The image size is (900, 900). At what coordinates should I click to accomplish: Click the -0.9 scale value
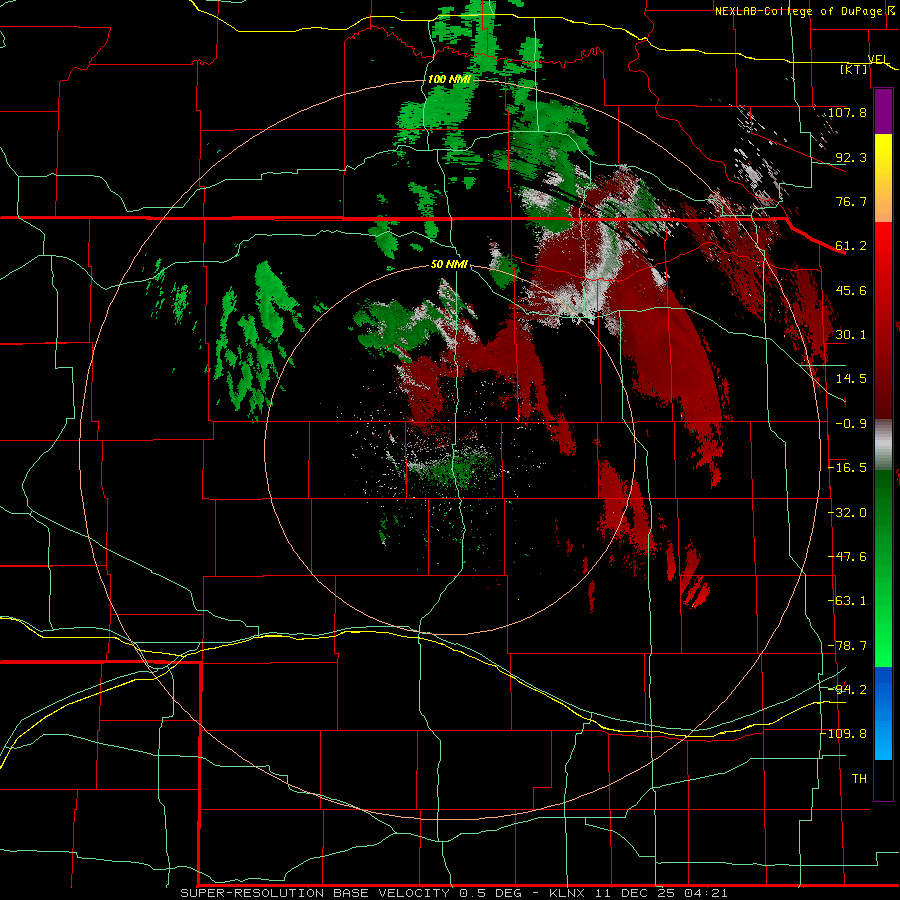coord(851,424)
